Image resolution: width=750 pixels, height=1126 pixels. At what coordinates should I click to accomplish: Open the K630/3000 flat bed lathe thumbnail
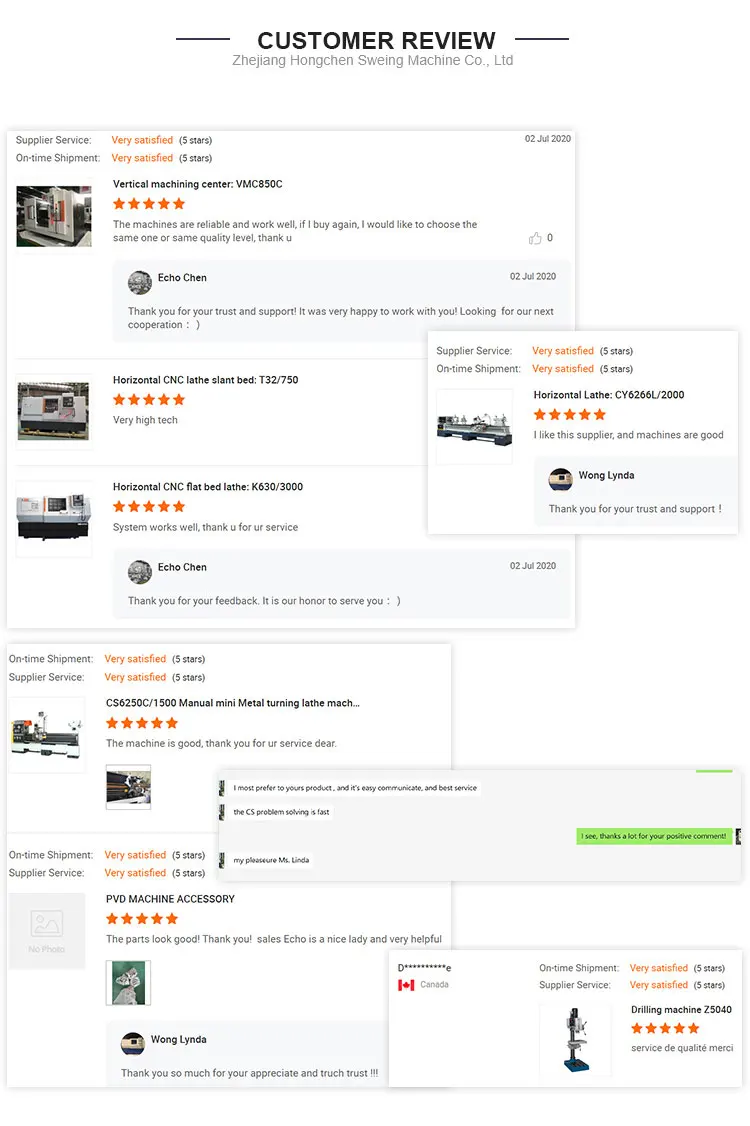point(54,519)
